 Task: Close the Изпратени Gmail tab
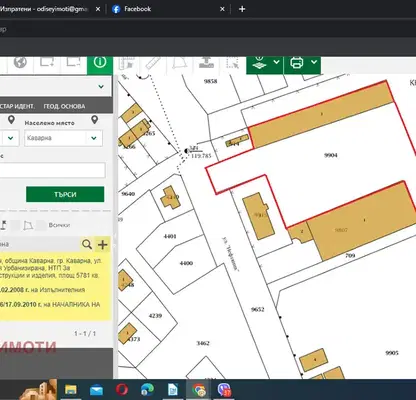(98, 9)
